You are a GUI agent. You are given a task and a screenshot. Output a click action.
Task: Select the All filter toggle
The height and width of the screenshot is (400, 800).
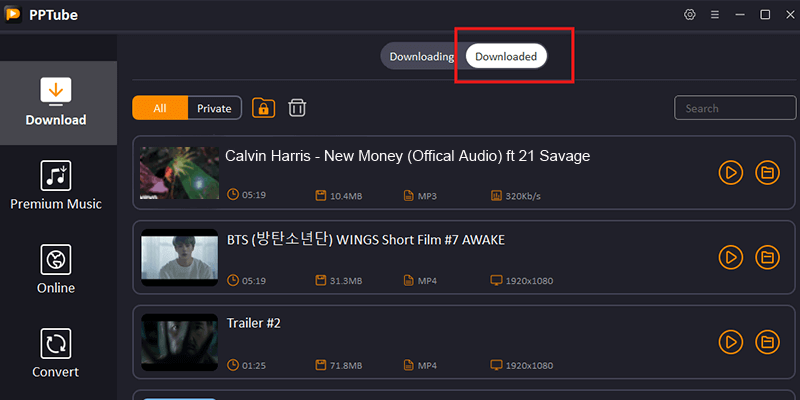(159, 108)
